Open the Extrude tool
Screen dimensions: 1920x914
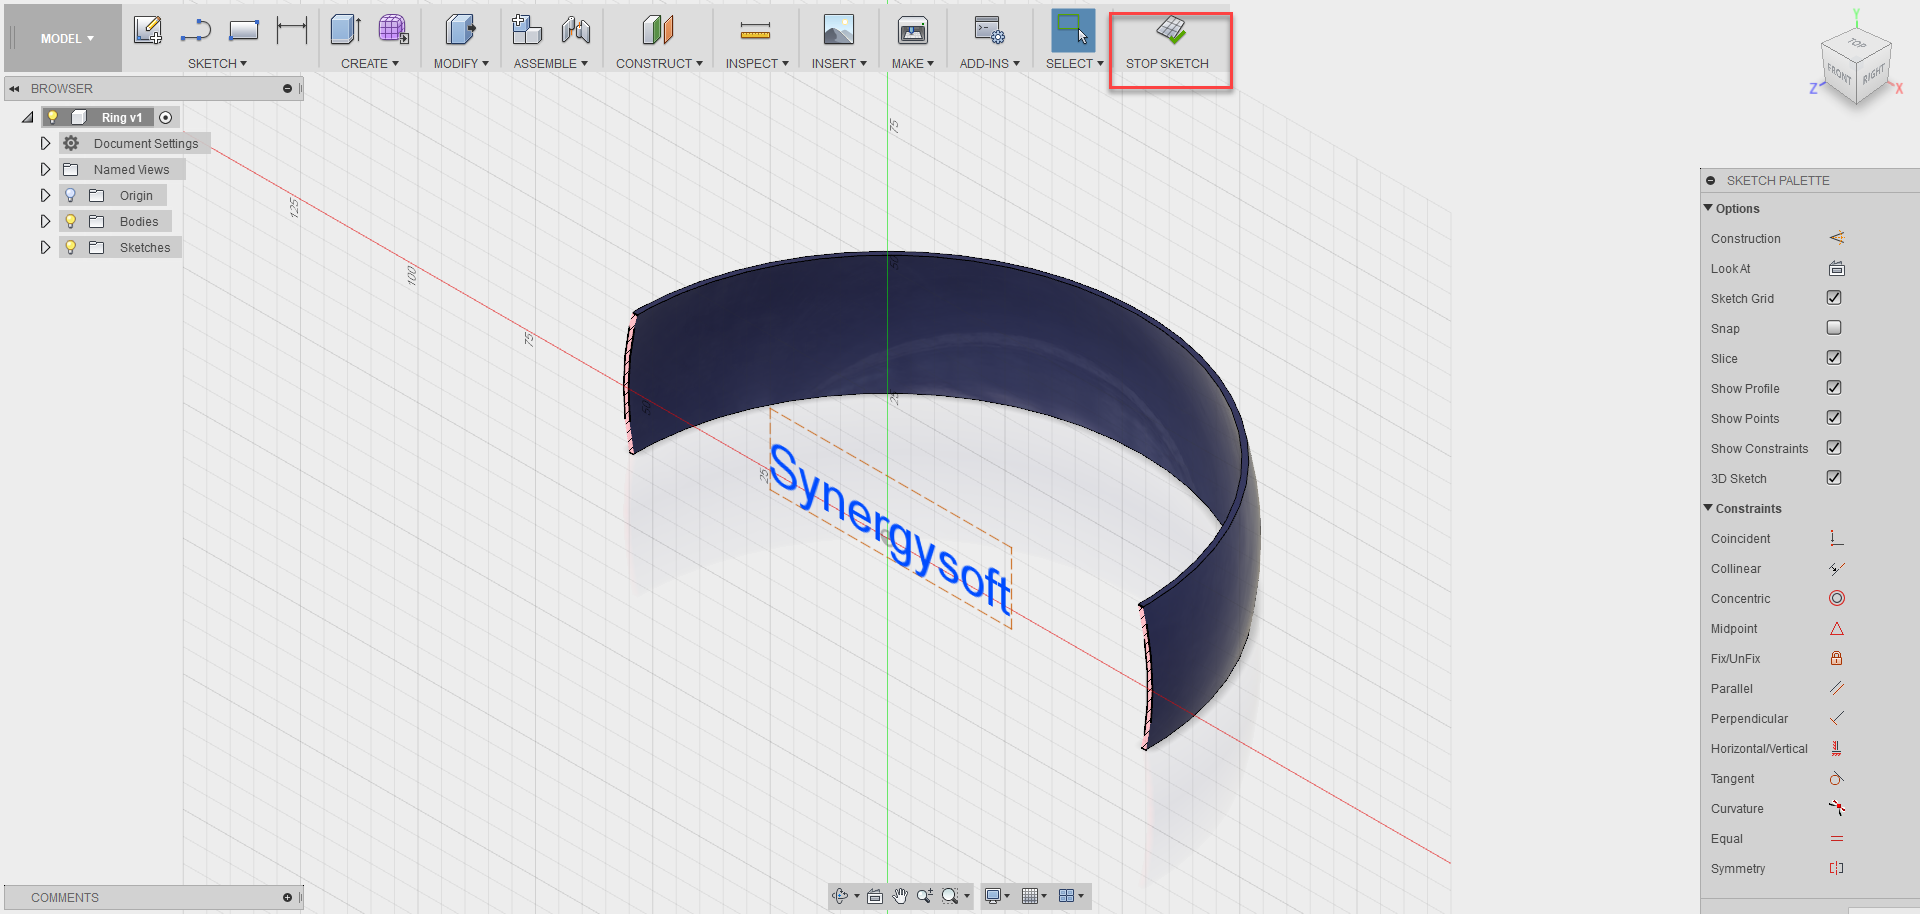tap(345, 30)
